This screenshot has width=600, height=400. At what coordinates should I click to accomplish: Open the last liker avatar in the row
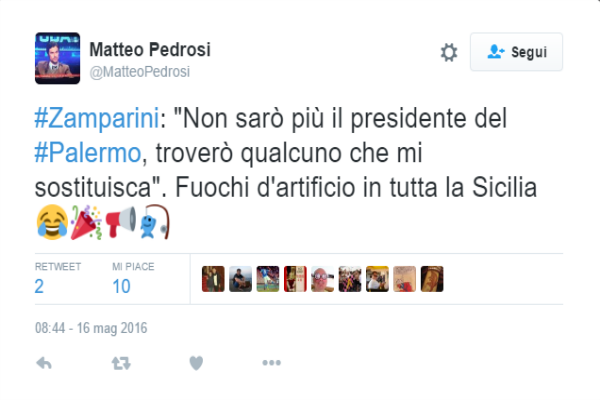click(432, 279)
